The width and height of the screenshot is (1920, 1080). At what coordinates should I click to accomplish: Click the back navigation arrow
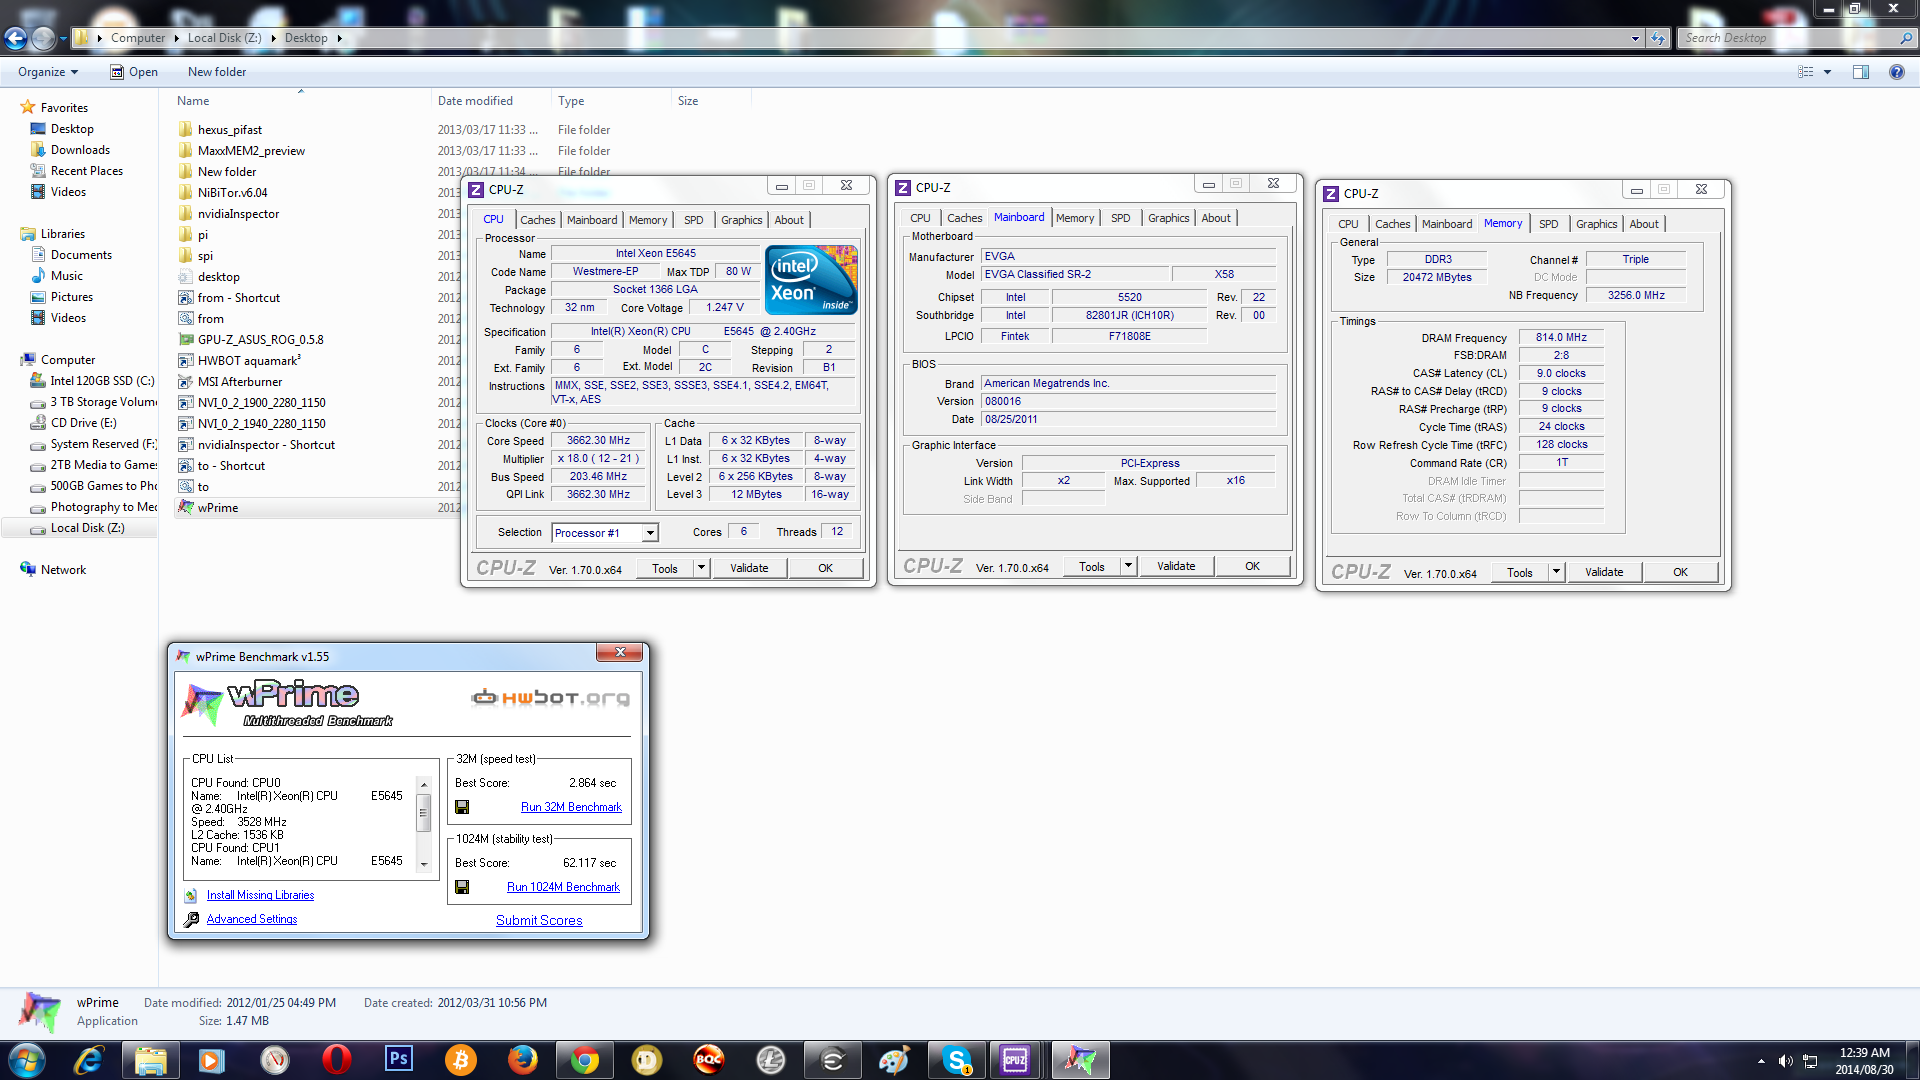click(16, 38)
